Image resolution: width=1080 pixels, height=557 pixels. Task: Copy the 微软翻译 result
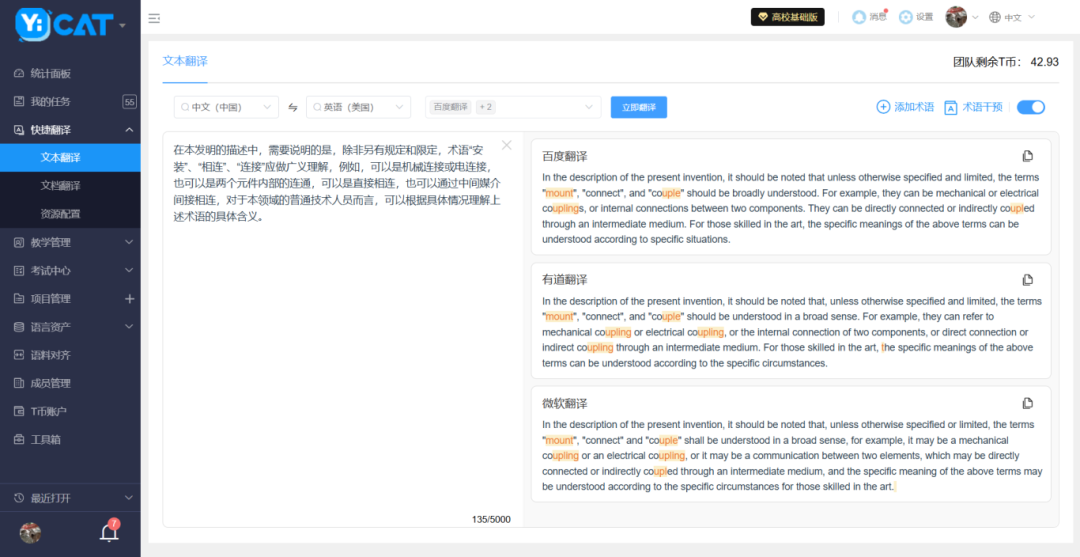point(1028,403)
